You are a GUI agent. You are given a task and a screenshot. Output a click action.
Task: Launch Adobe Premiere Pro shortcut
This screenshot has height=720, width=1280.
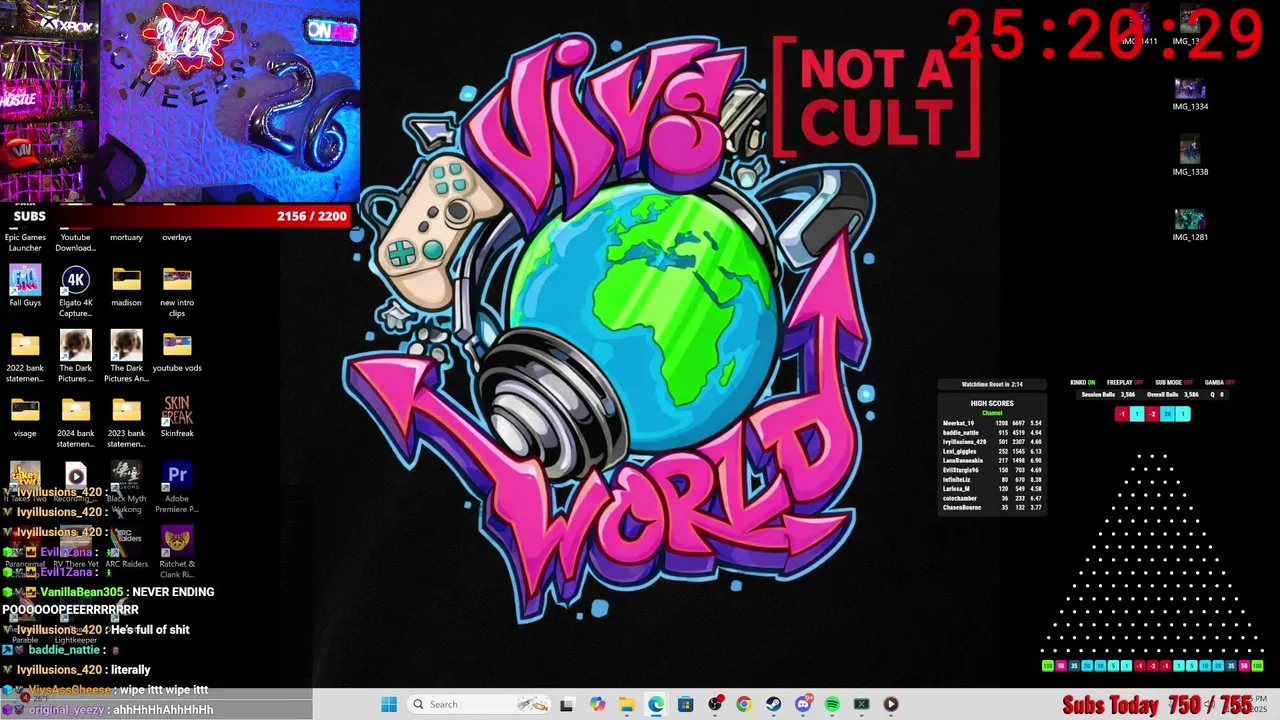coord(177,487)
